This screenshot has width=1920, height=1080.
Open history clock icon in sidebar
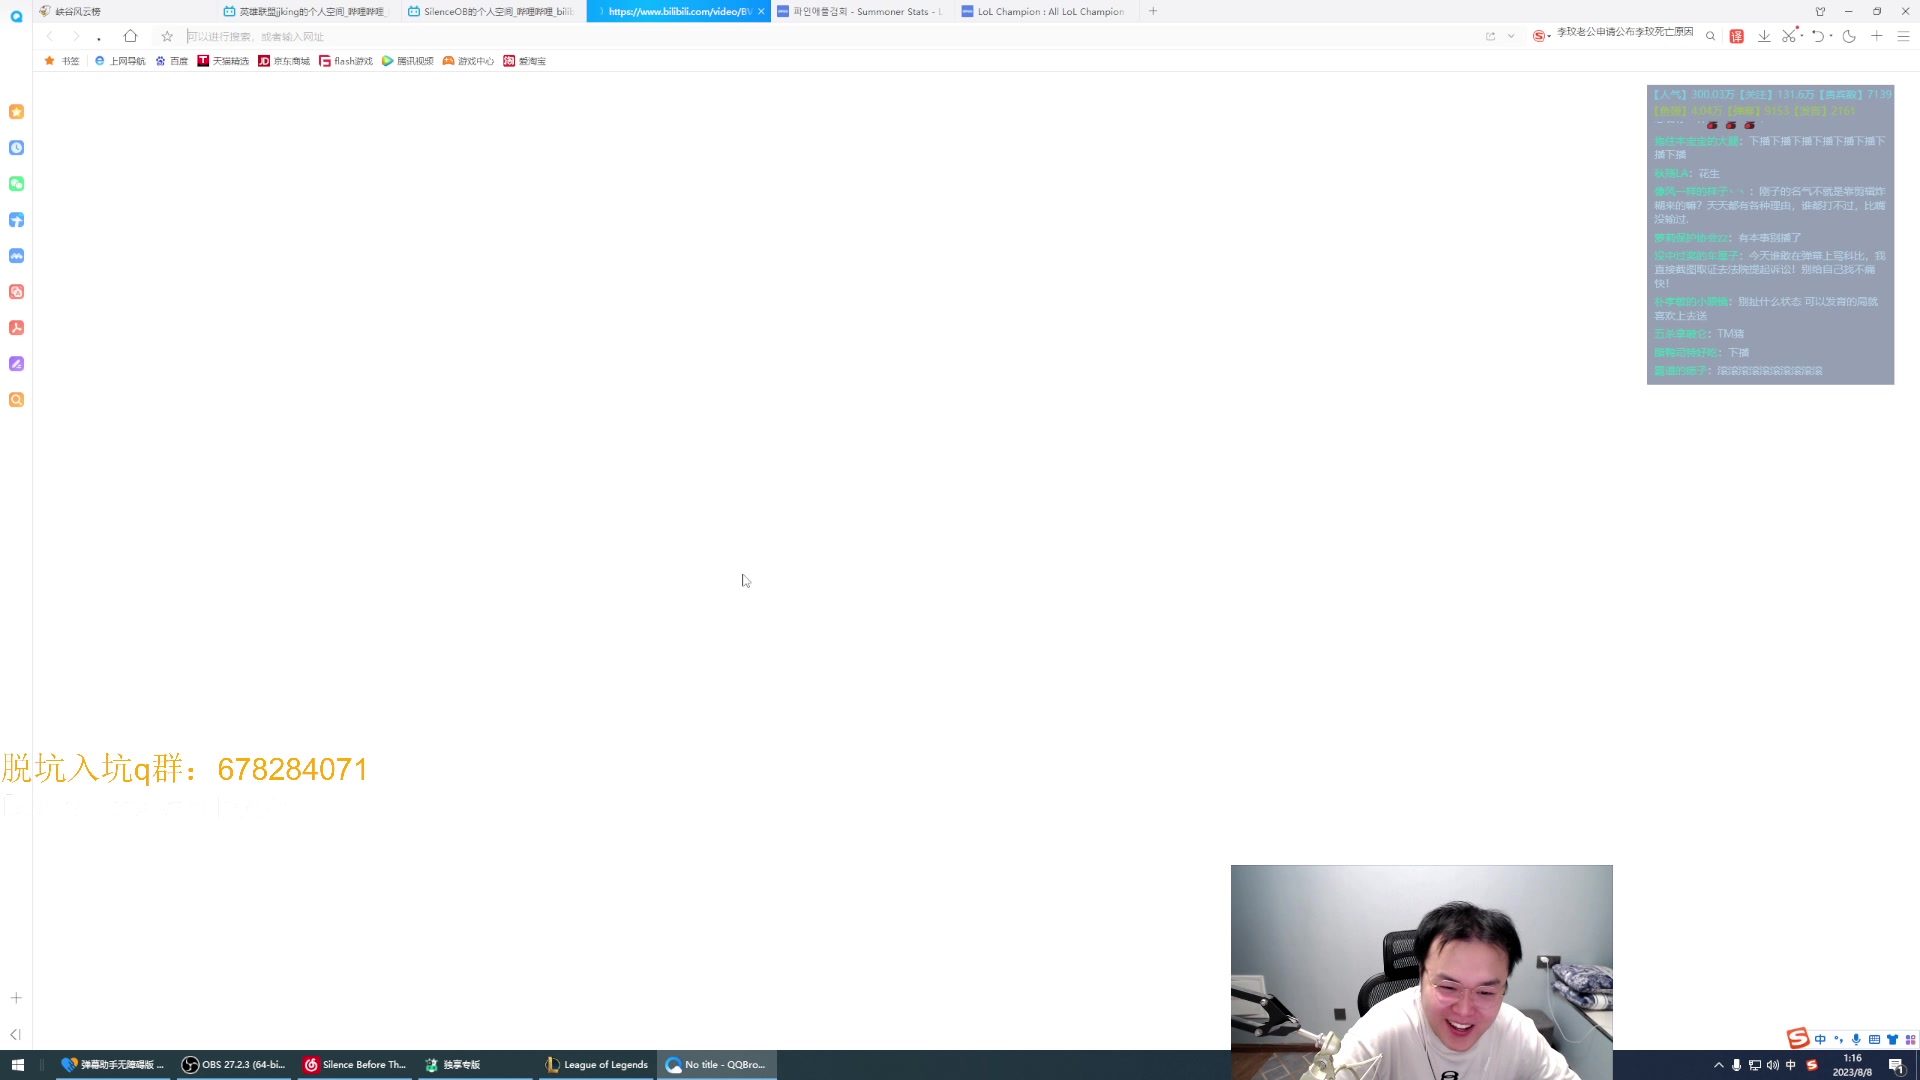tap(16, 148)
